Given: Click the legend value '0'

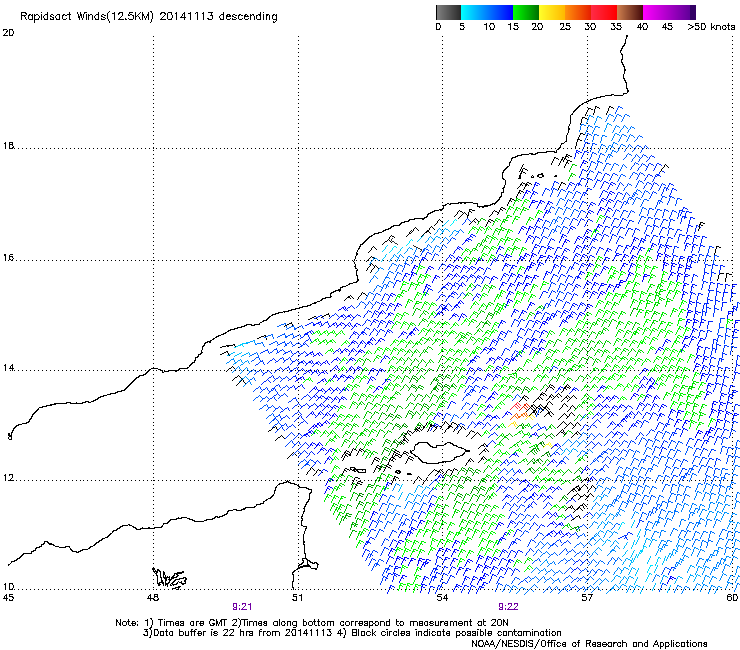Looking at the screenshot, I should 438,27.
